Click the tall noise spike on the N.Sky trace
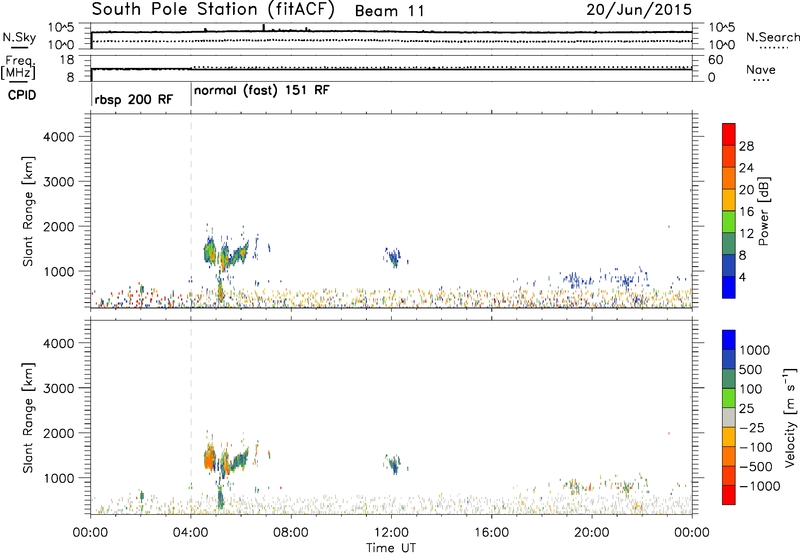The height and width of the screenshot is (554, 800). pos(264,28)
